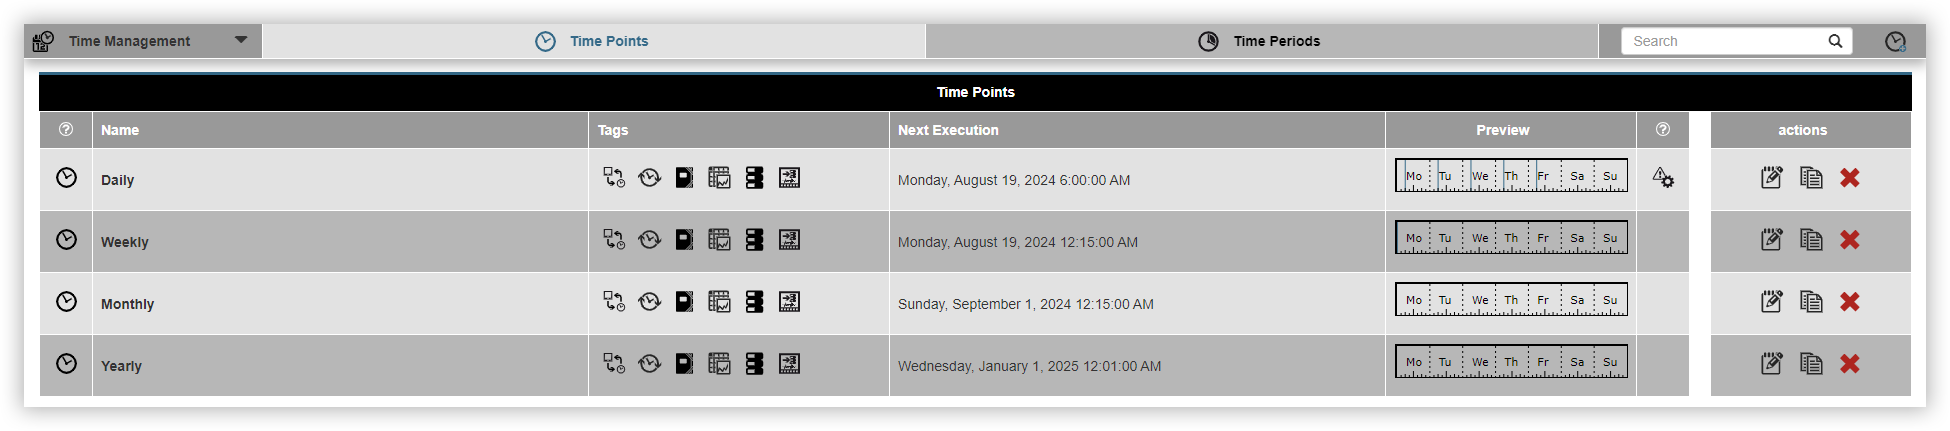The height and width of the screenshot is (431, 1950).
Task: Focus the Search input field
Action: [1724, 41]
